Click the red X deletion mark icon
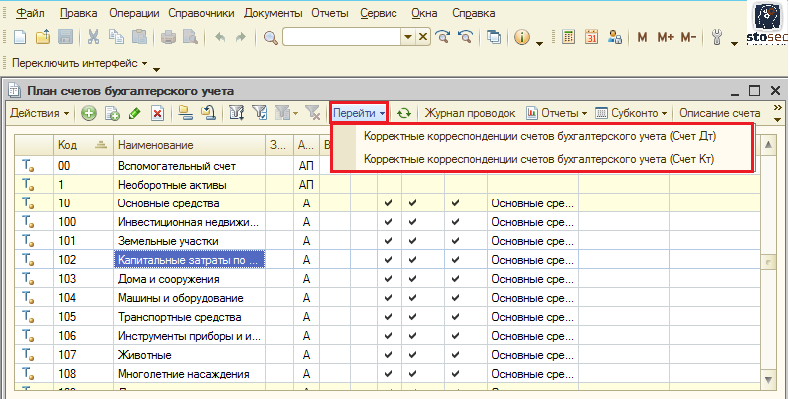This screenshot has width=789, height=399. point(157,114)
